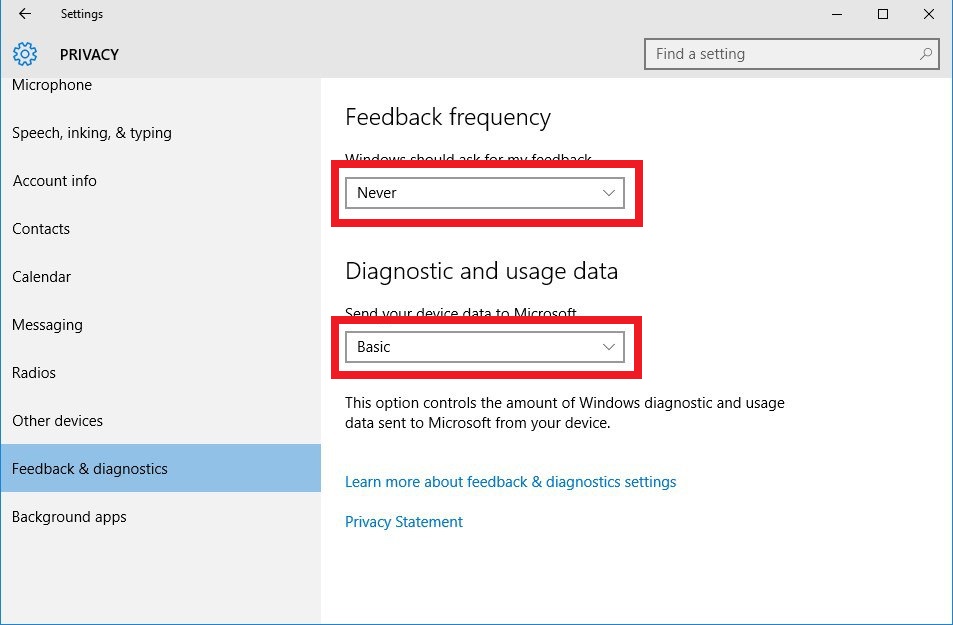This screenshot has height=625, width=953.
Task: Click the back arrow icon
Action: (x=25, y=14)
